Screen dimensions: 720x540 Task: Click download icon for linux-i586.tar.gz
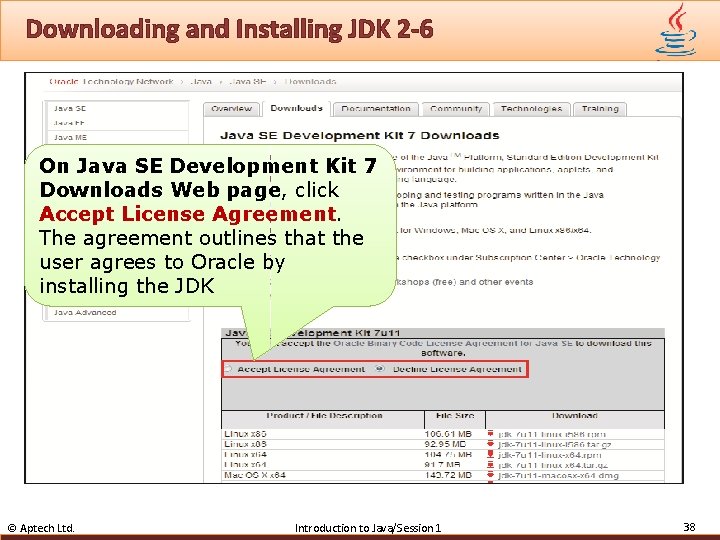click(490, 444)
